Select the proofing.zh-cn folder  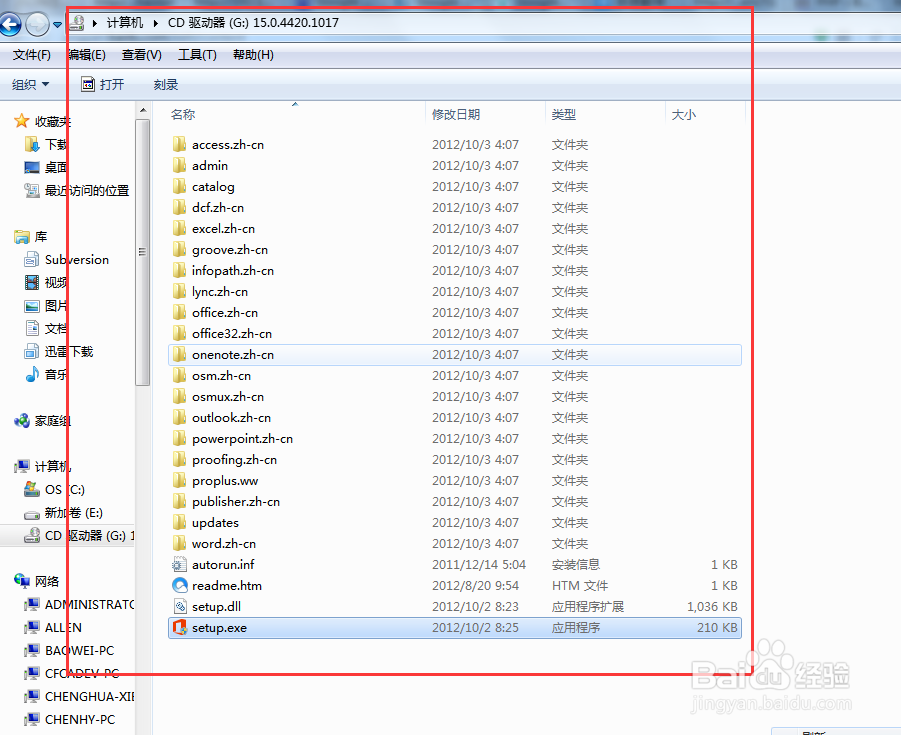click(x=455, y=460)
